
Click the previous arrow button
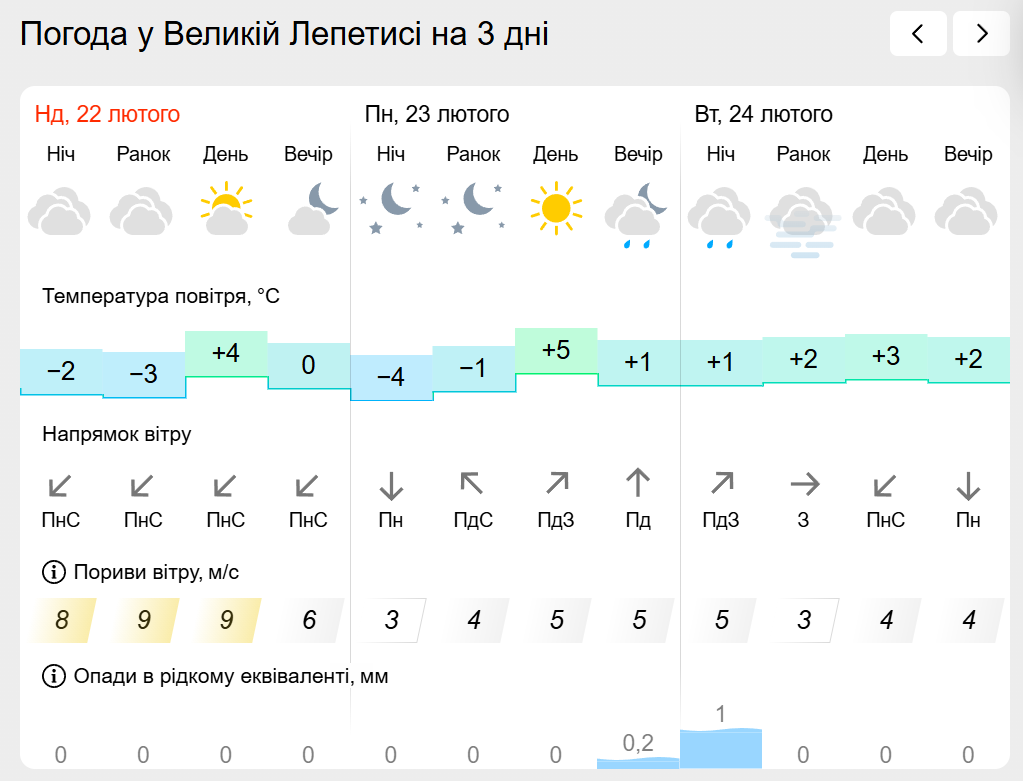918,34
